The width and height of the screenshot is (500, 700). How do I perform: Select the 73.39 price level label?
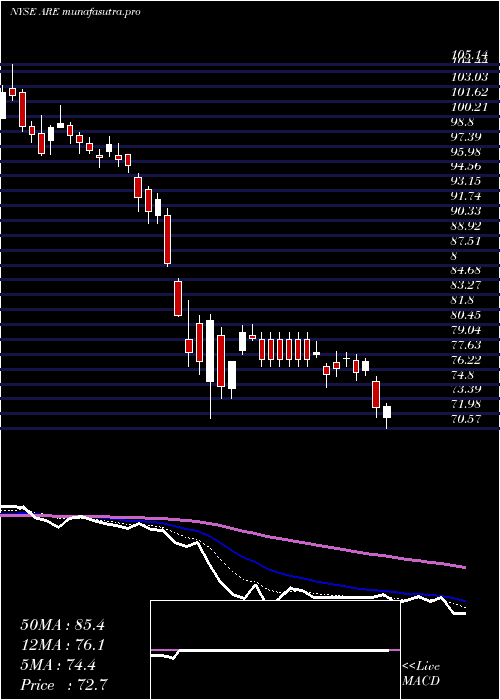pos(466,389)
